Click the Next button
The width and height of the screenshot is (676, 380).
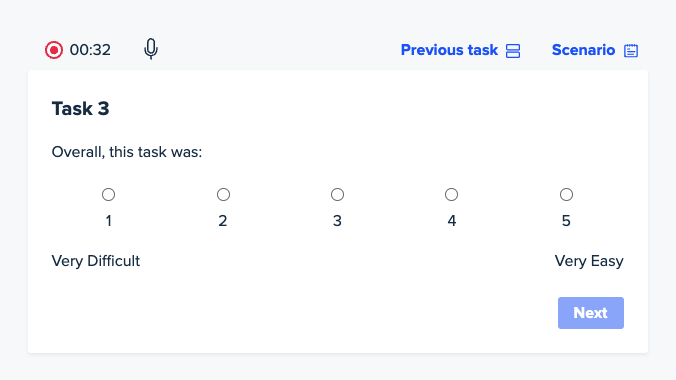coord(591,313)
